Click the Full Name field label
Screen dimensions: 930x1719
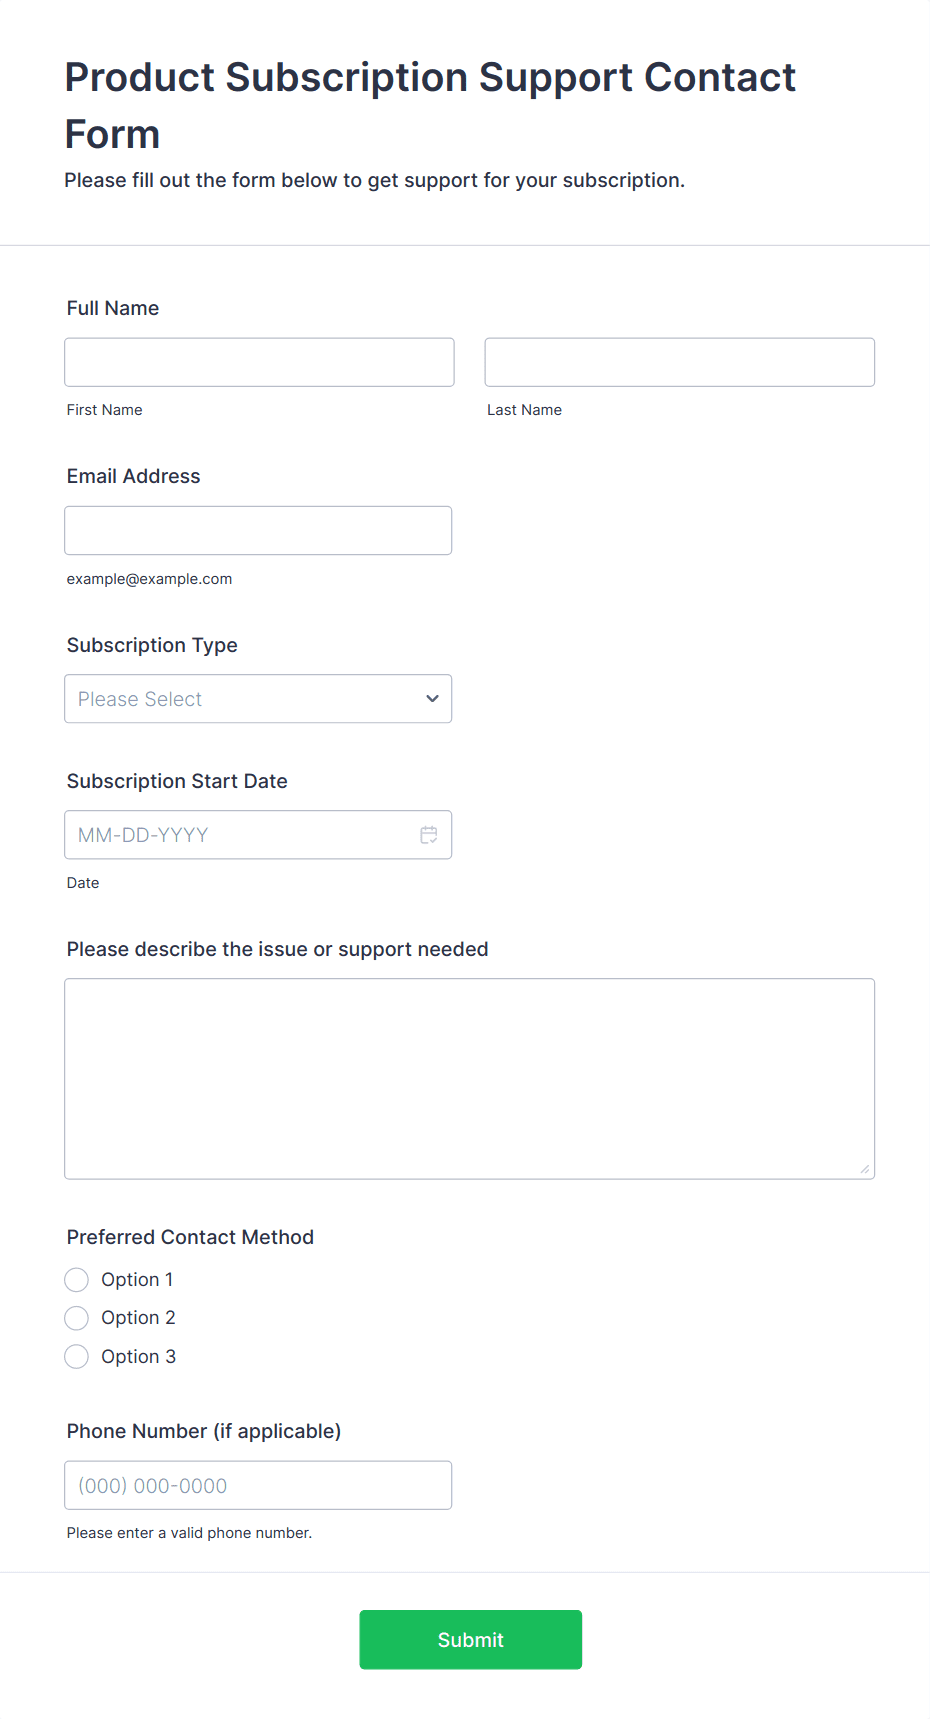click(113, 308)
